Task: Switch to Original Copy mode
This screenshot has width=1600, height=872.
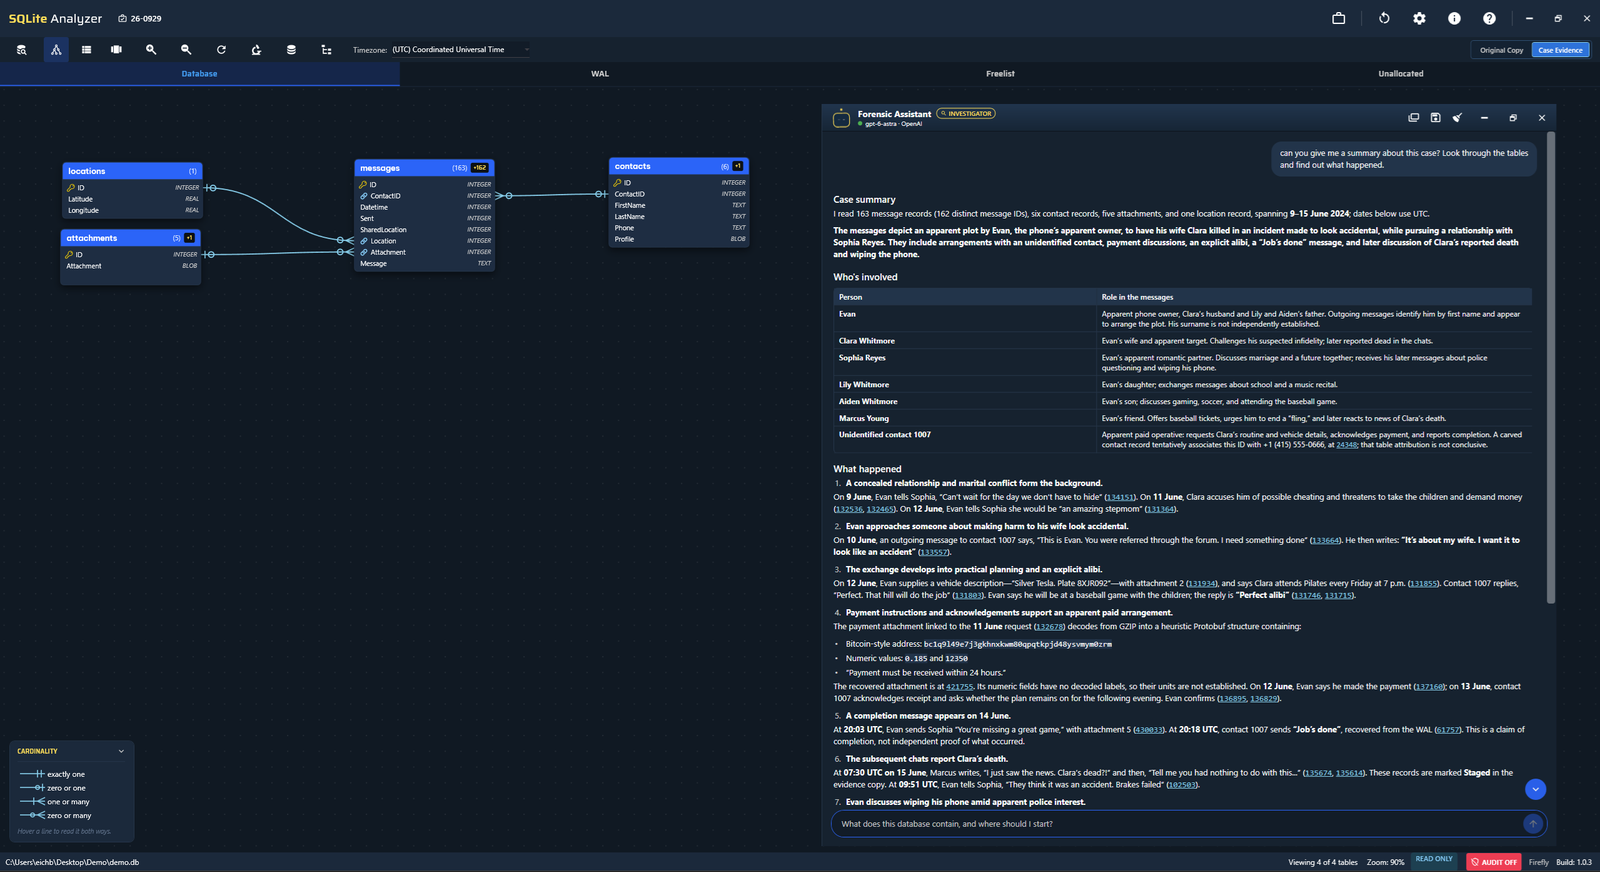Action: click(x=1502, y=50)
